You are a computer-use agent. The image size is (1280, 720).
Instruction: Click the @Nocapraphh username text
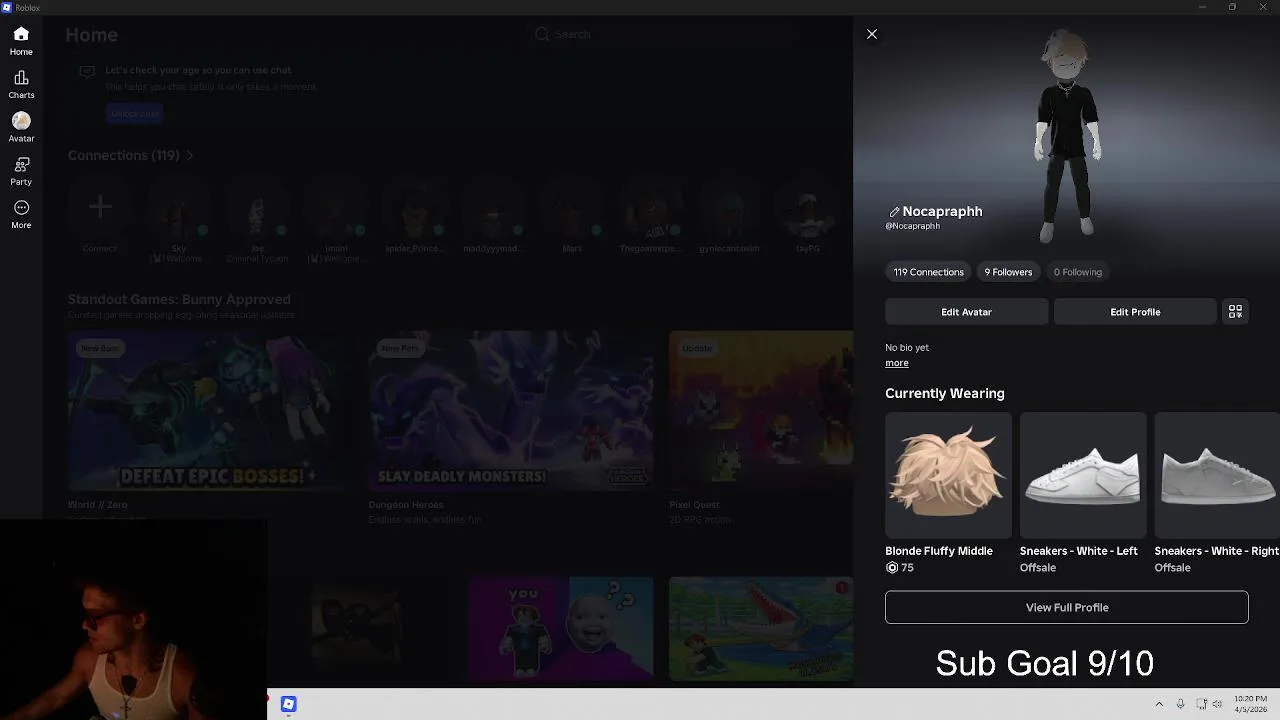[912, 226]
